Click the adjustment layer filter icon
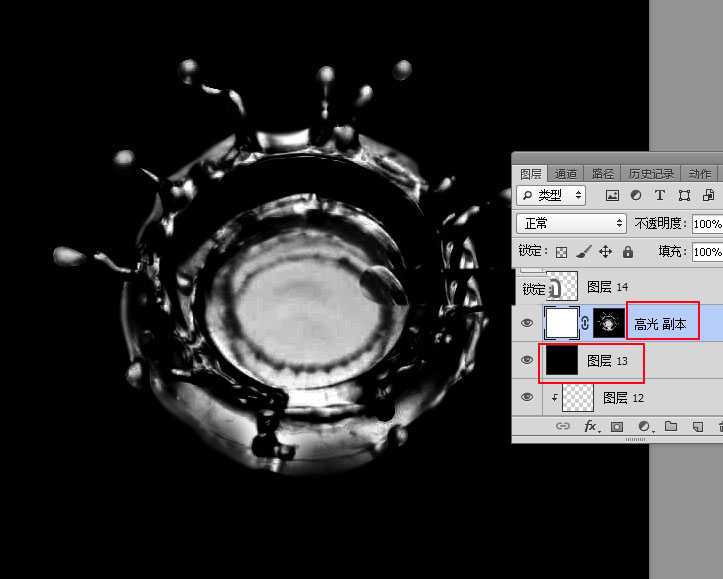Viewport: 723px width, 579px height. 636,196
